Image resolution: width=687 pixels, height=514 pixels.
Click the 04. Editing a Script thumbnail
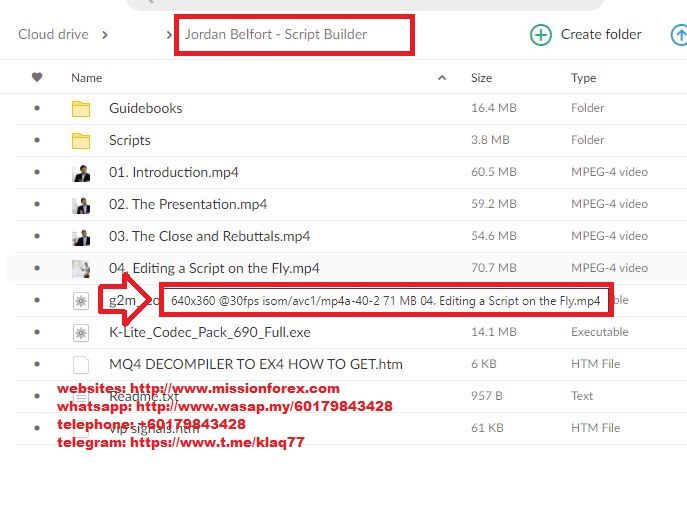[81, 269]
